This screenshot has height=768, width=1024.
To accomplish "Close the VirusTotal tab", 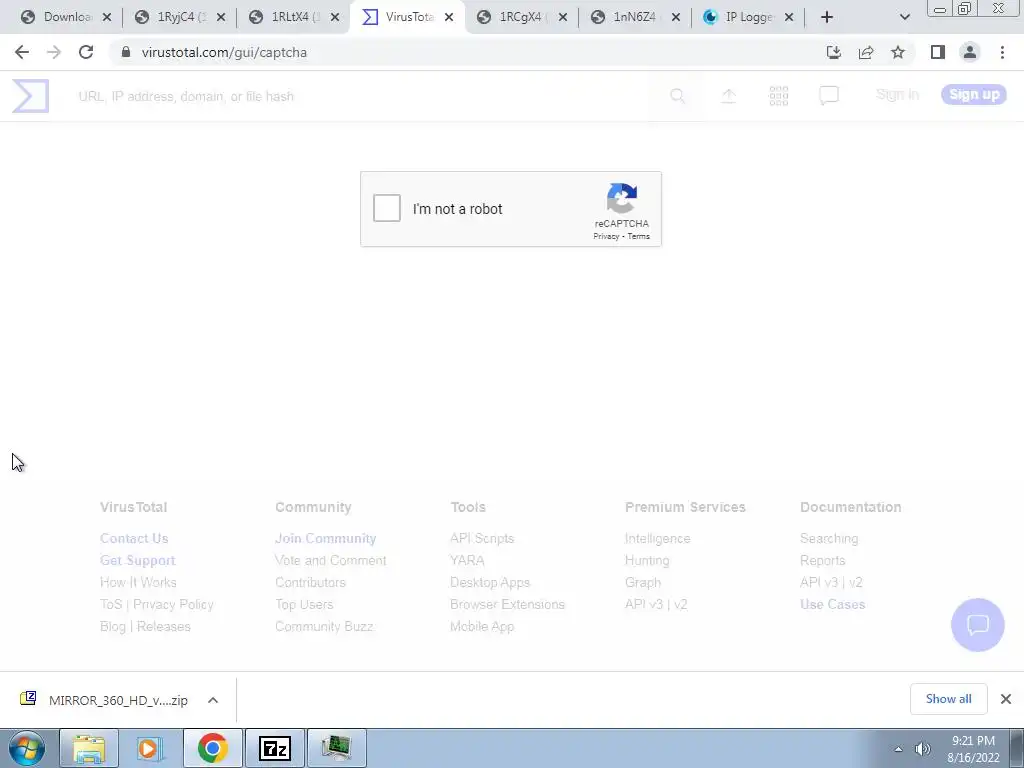I will pos(449,18).
